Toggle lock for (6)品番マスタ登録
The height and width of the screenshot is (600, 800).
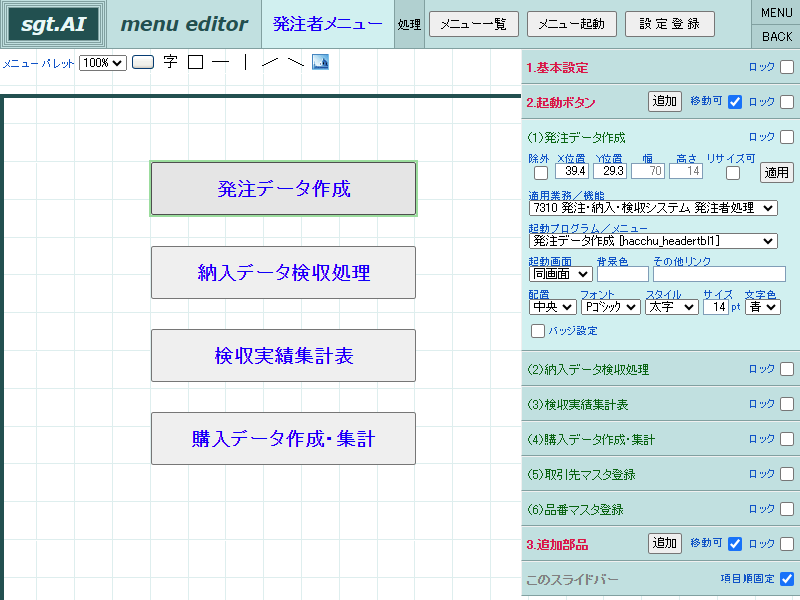787,509
